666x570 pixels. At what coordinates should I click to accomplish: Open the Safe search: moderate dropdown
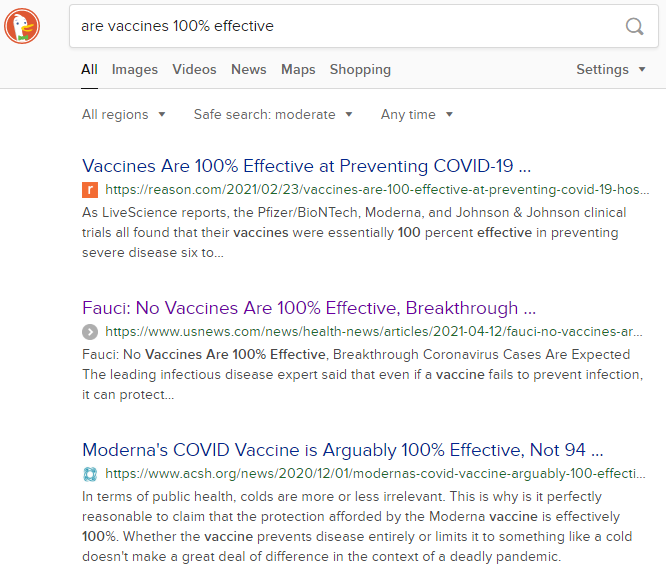[273, 114]
